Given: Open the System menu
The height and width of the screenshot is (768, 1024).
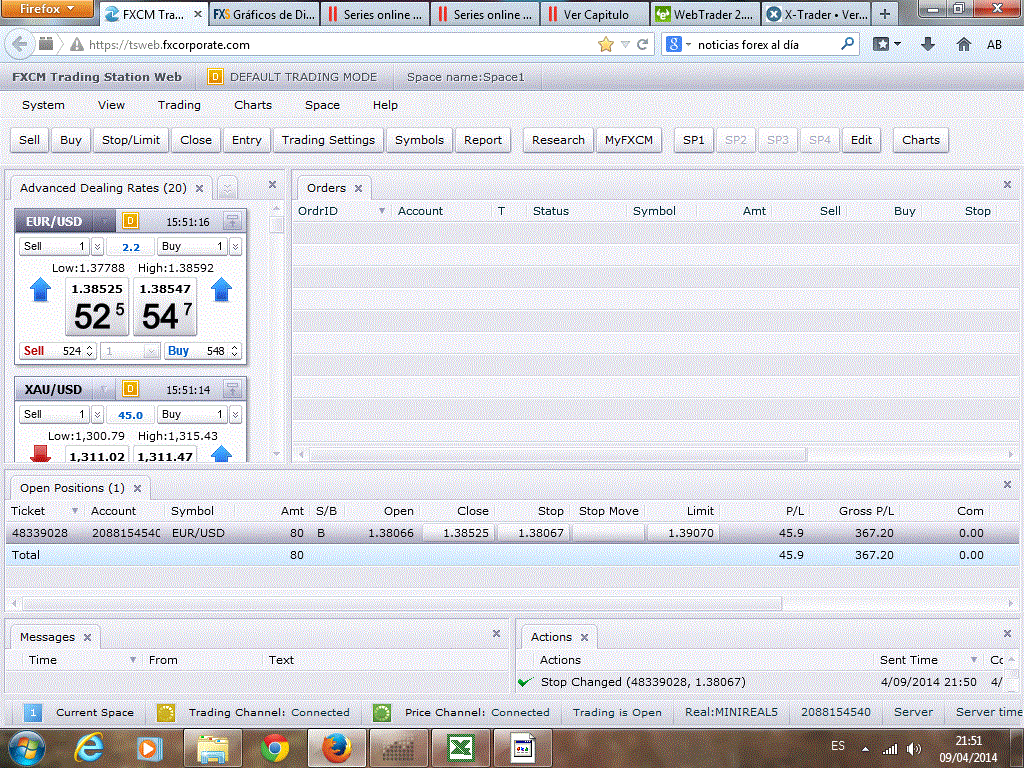Looking at the screenshot, I should pyautogui.click(x=43, y=104).
